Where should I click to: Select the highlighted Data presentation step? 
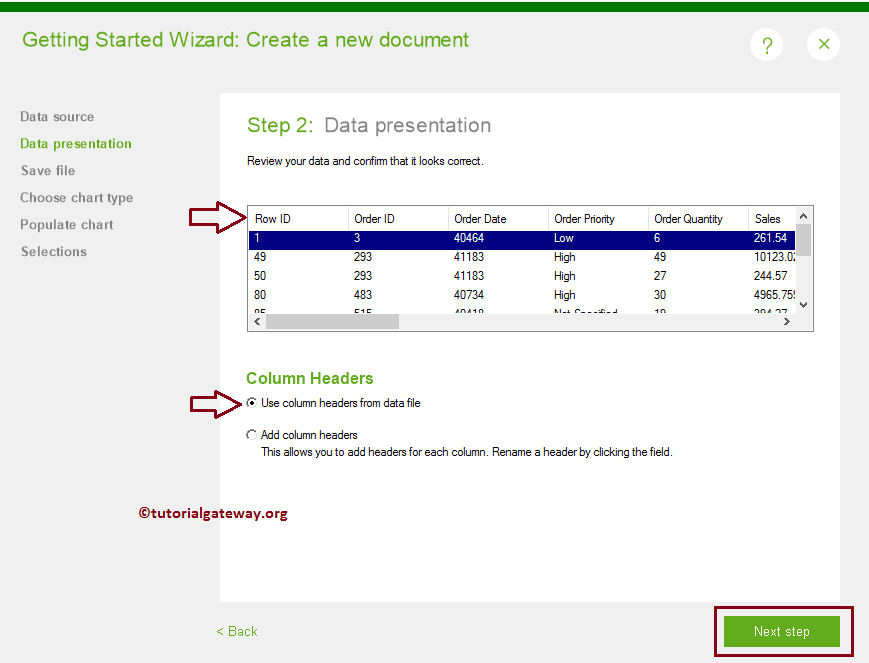click(76, 143)
